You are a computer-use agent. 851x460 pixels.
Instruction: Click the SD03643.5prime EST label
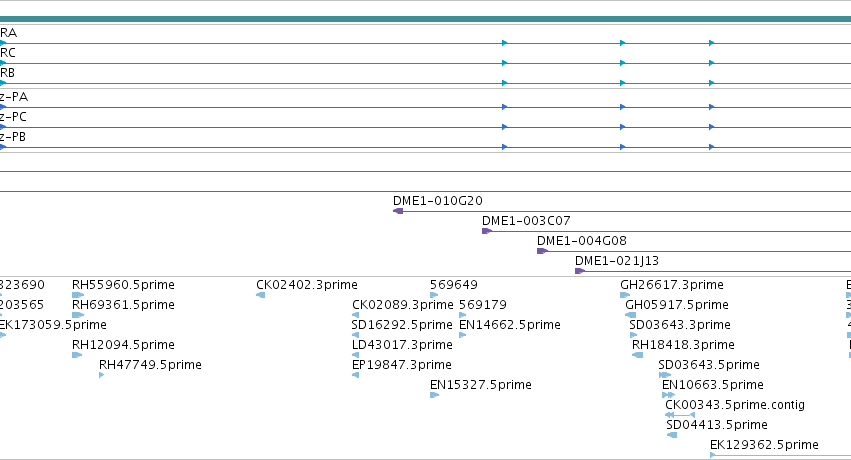pyautogui.click(x=709, y=365)
